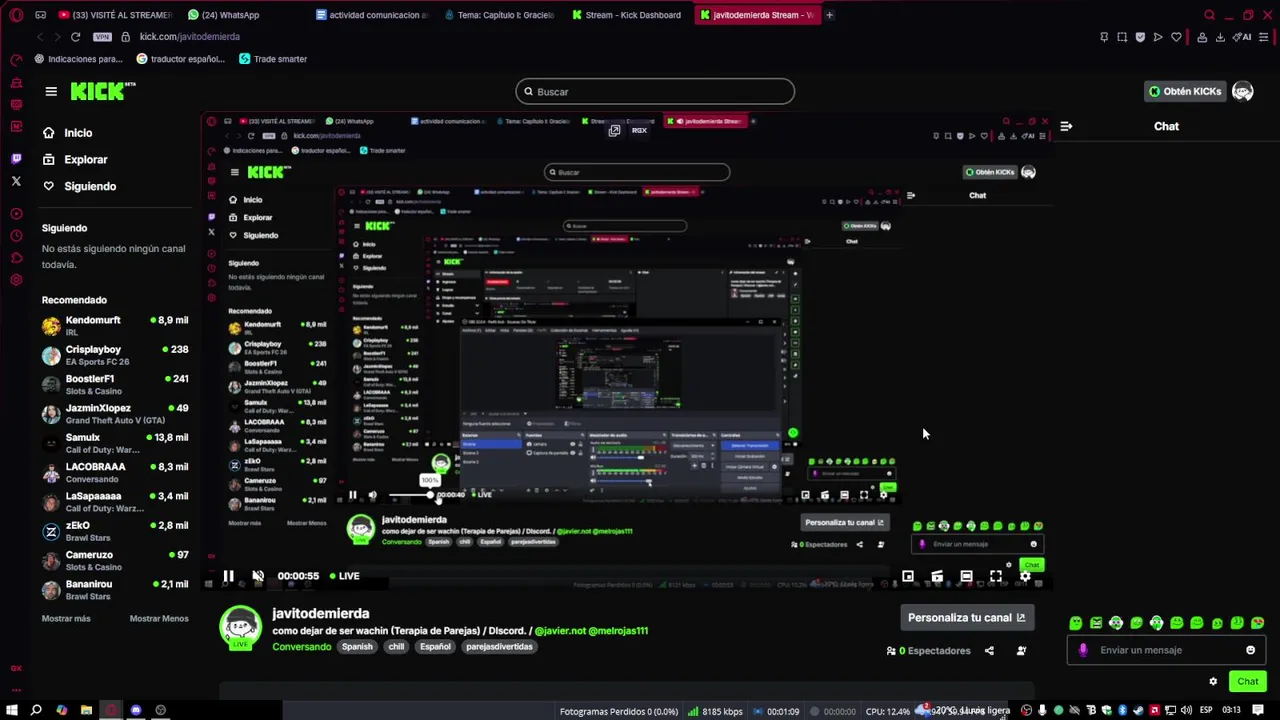Open recommended channel BoostierF1
Screen dimensions: 1280x720
(x=115, y=385)
